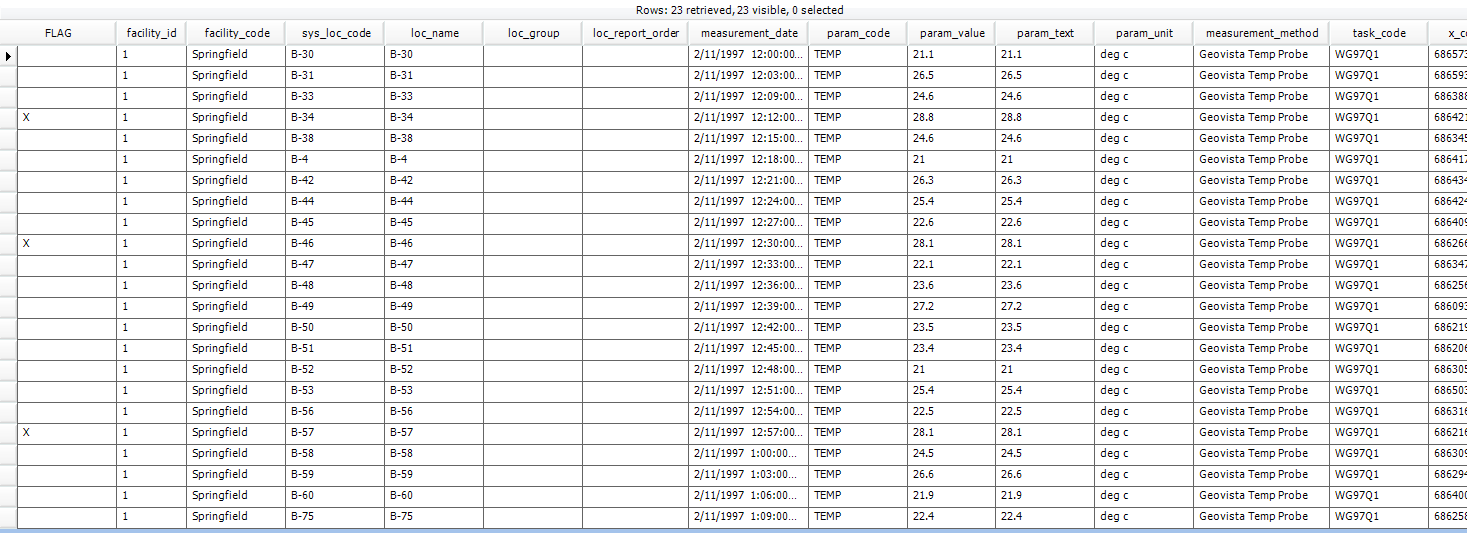Select the measurement_method column header
Image resolution: width=1467 pixels, height=533 pixels.
click(1260, 33)
